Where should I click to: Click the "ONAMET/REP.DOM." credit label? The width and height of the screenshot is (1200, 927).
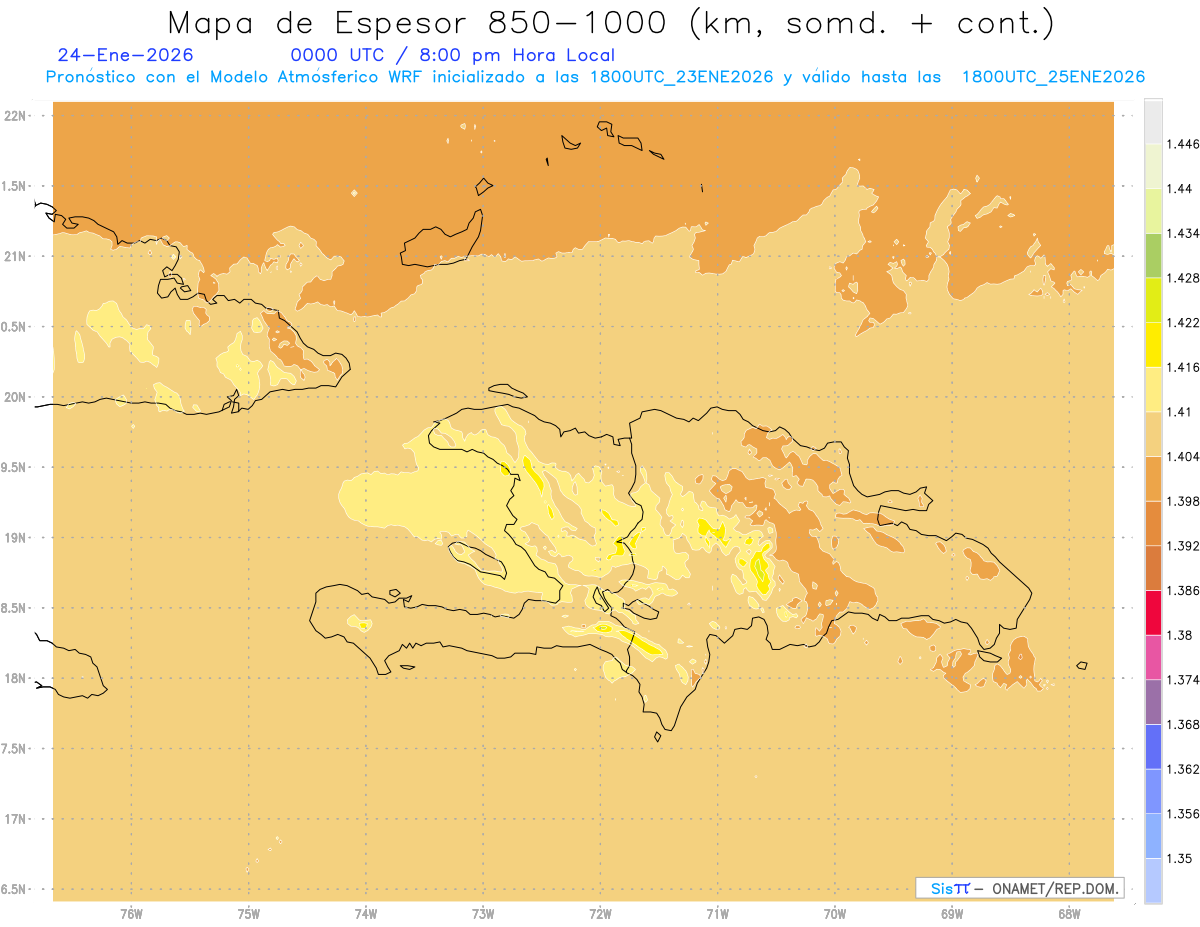1056,888
